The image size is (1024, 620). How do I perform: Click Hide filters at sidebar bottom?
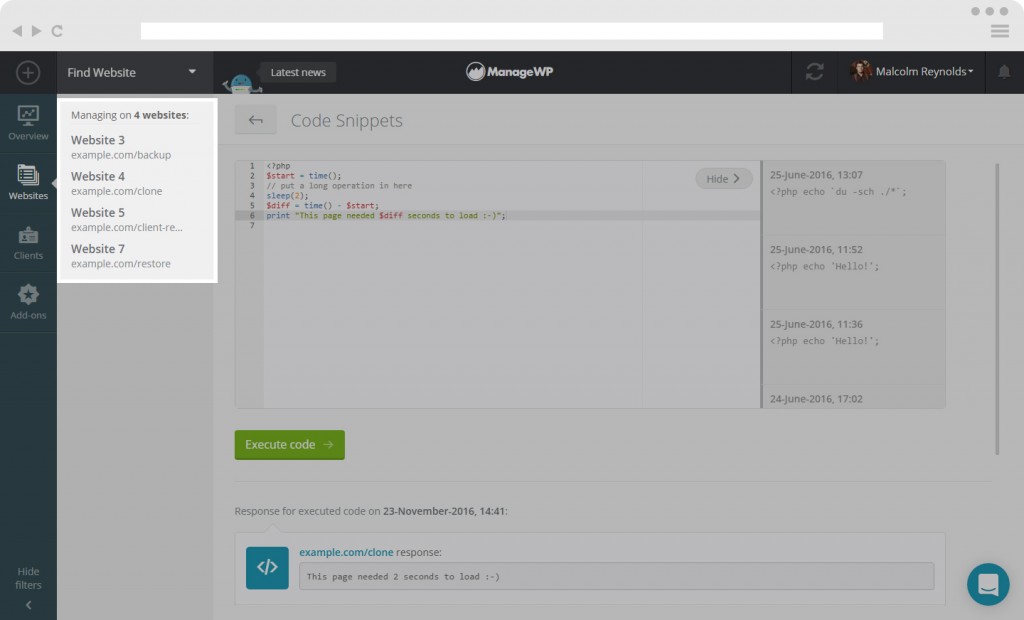pyautogui.click(x=28, y=586)
